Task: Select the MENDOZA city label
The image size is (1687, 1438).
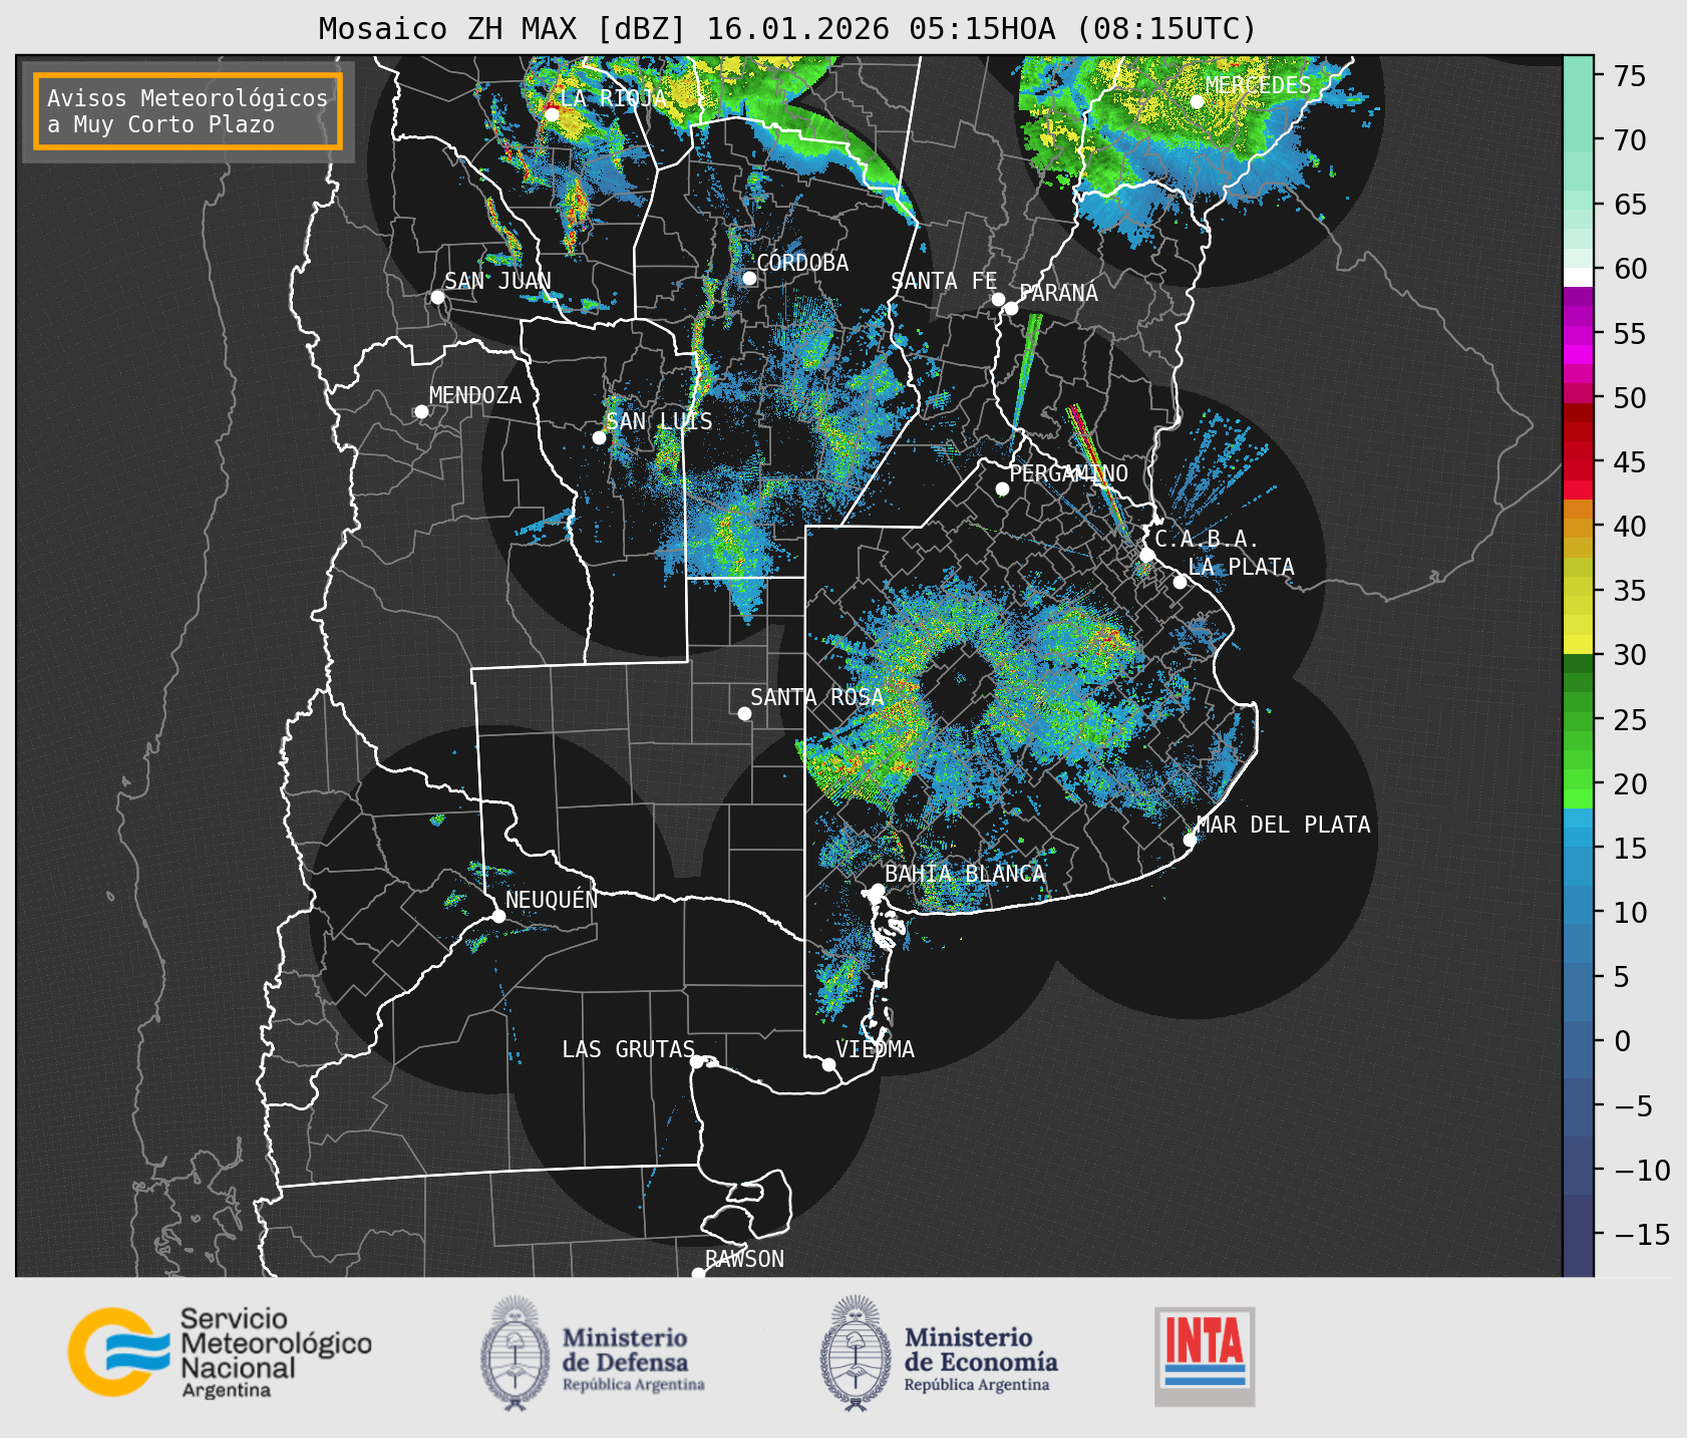Action: pos(475,396)
